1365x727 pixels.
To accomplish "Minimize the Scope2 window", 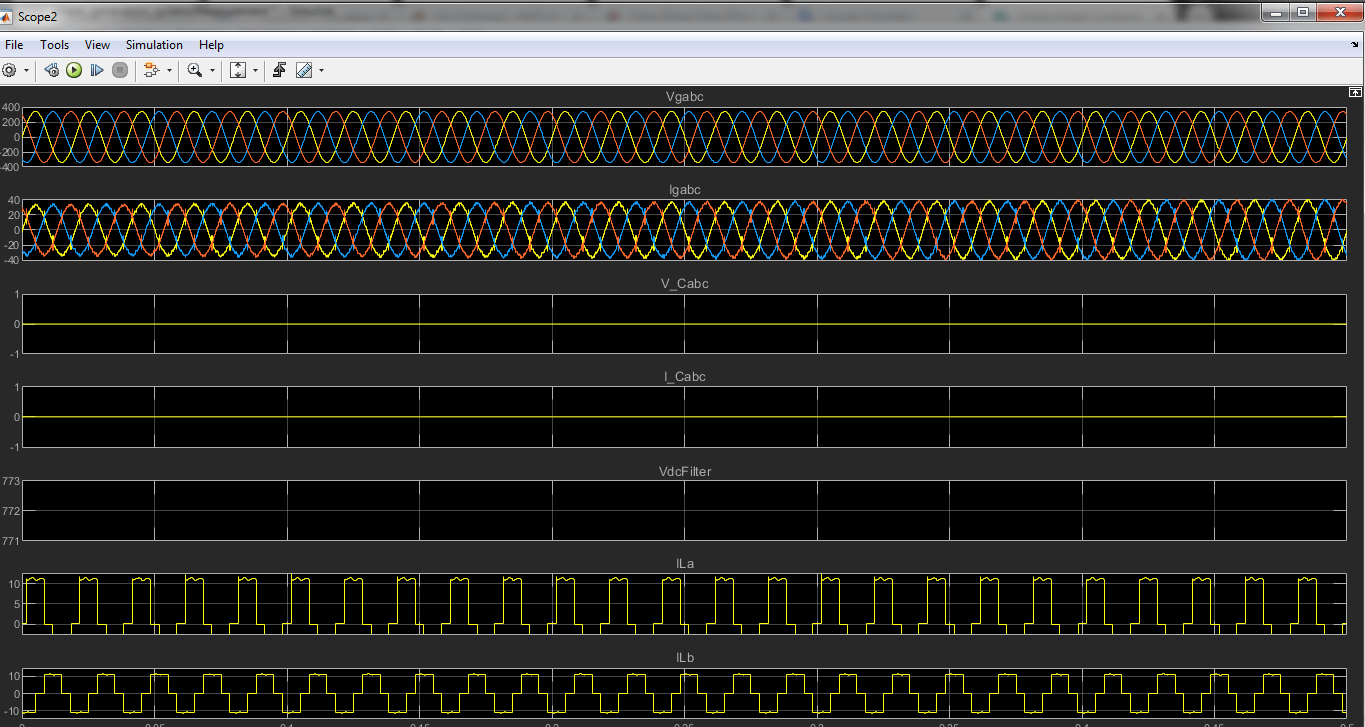I will click(x=1275, y=12).
